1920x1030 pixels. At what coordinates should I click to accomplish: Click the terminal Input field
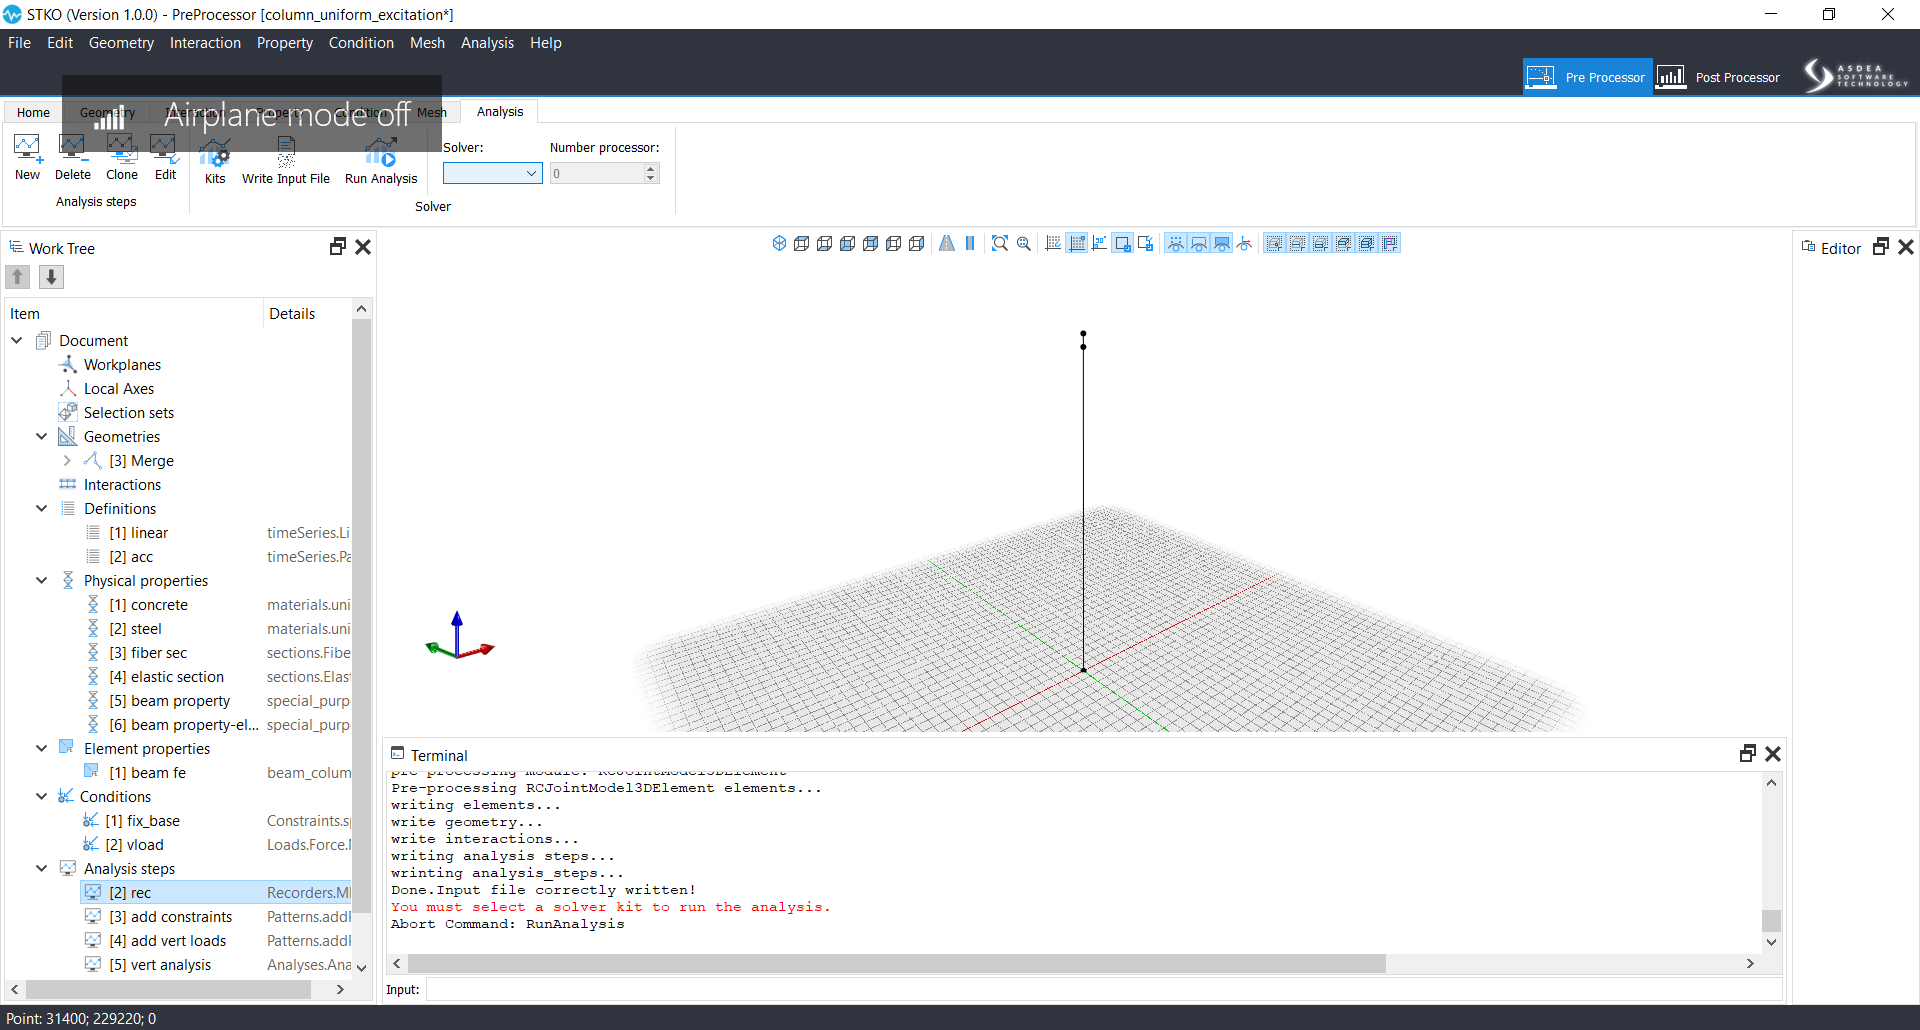pyautogui.click(x=1104, y=989)
